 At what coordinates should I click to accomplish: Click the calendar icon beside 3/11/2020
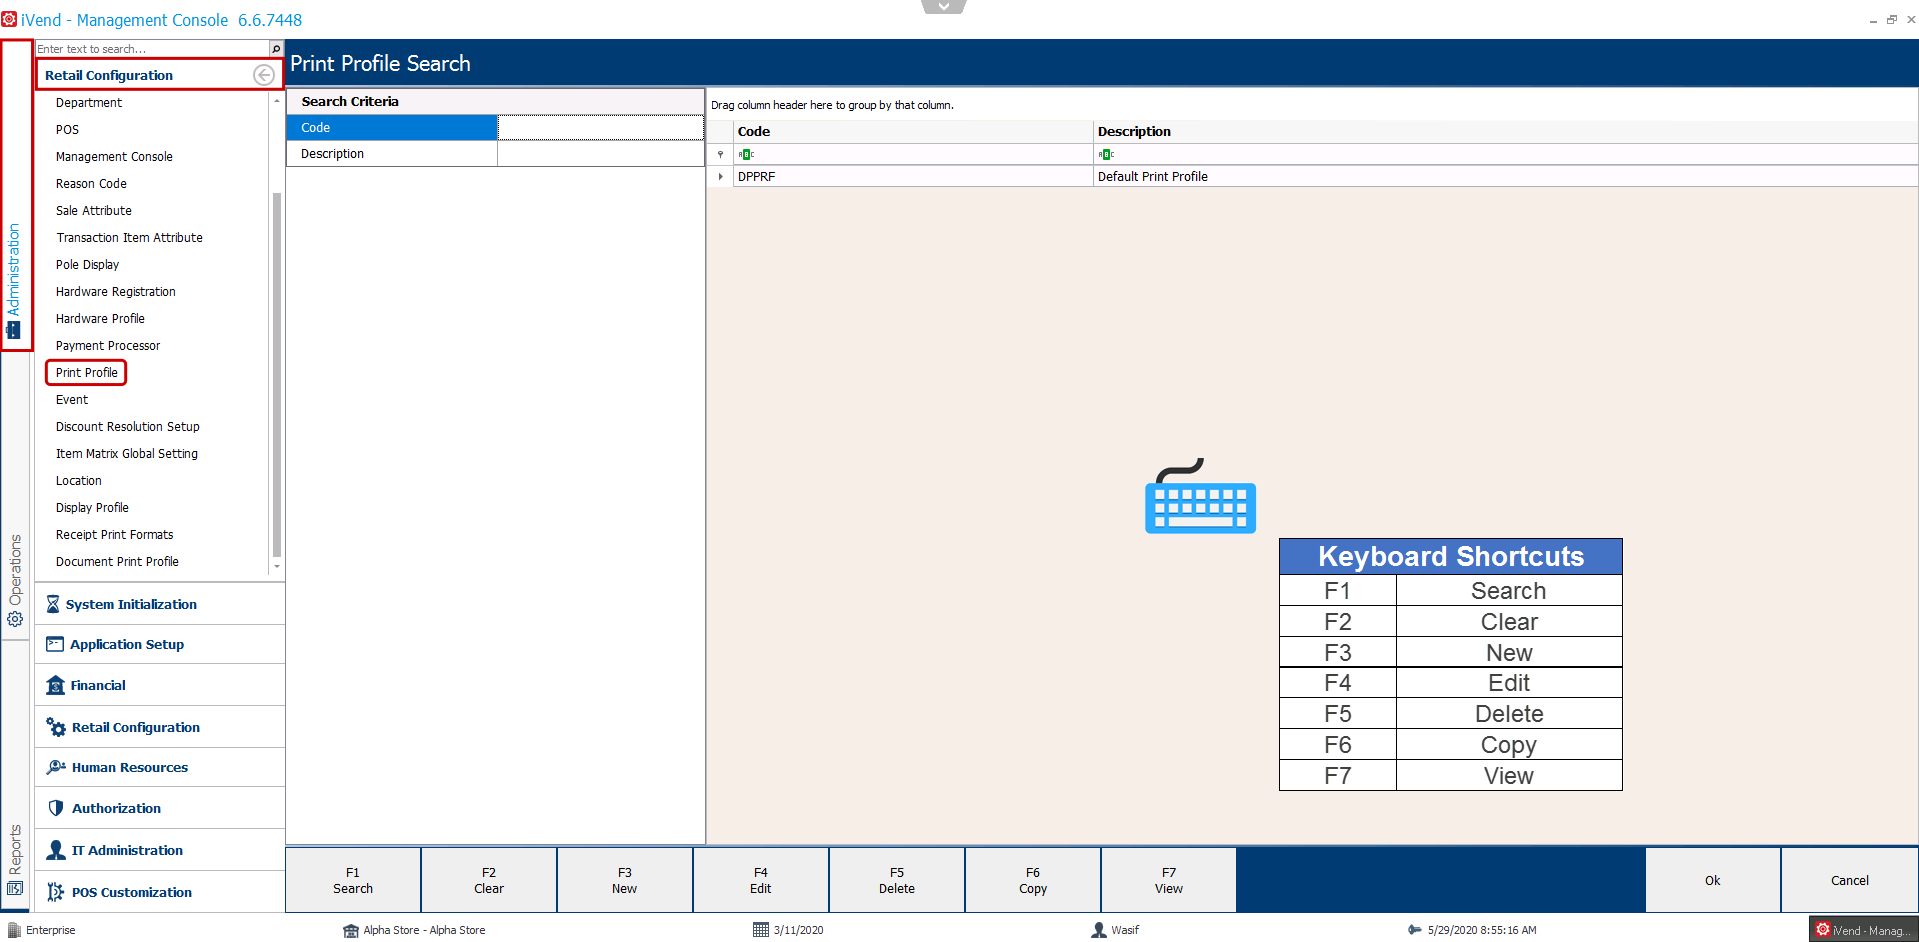761,930
